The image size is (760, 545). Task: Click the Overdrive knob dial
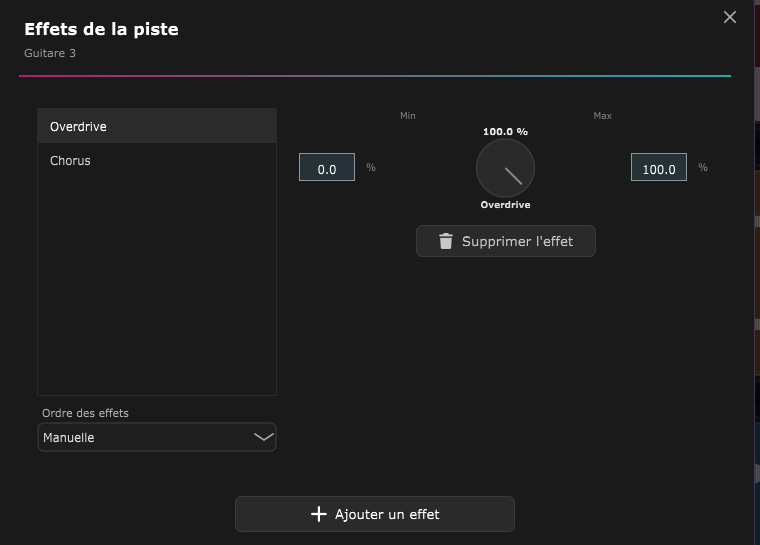505,168
